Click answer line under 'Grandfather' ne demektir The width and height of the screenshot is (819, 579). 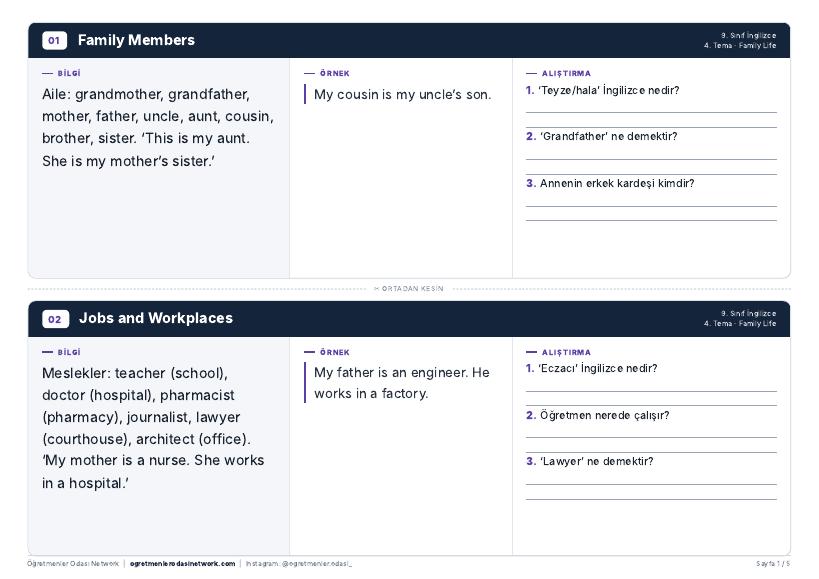pyautogui.click(x=651, y=159)
